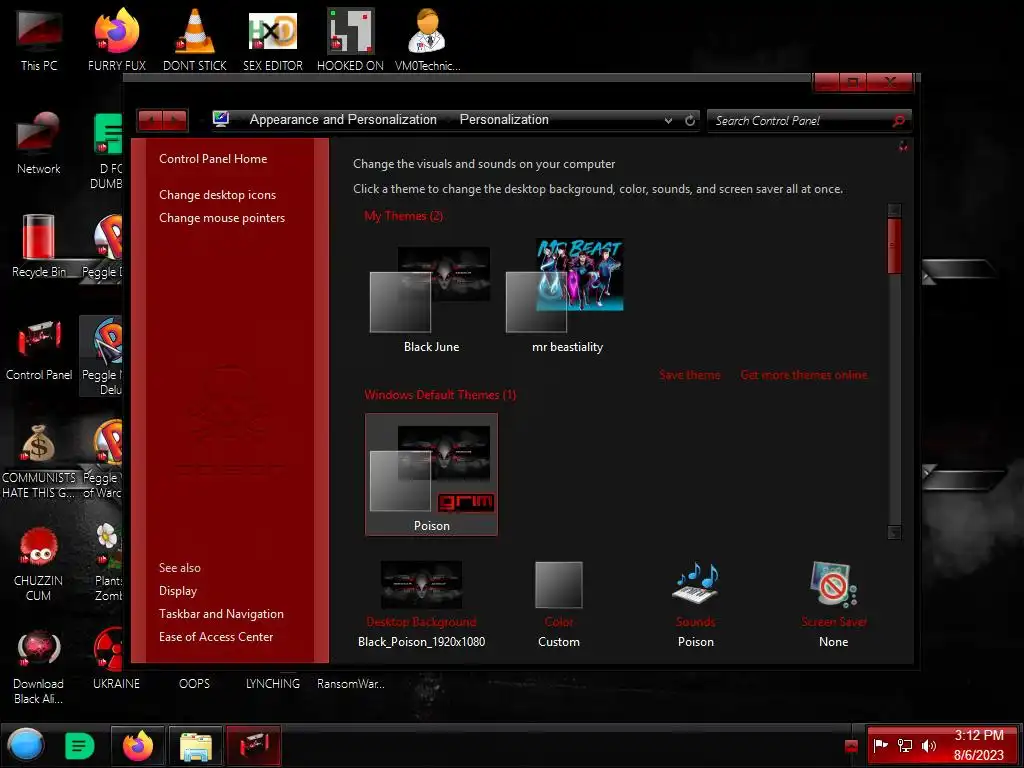Open Ease of Access Center link
This screenshot has height=768, width=1024.
click(x=216, y=637)
